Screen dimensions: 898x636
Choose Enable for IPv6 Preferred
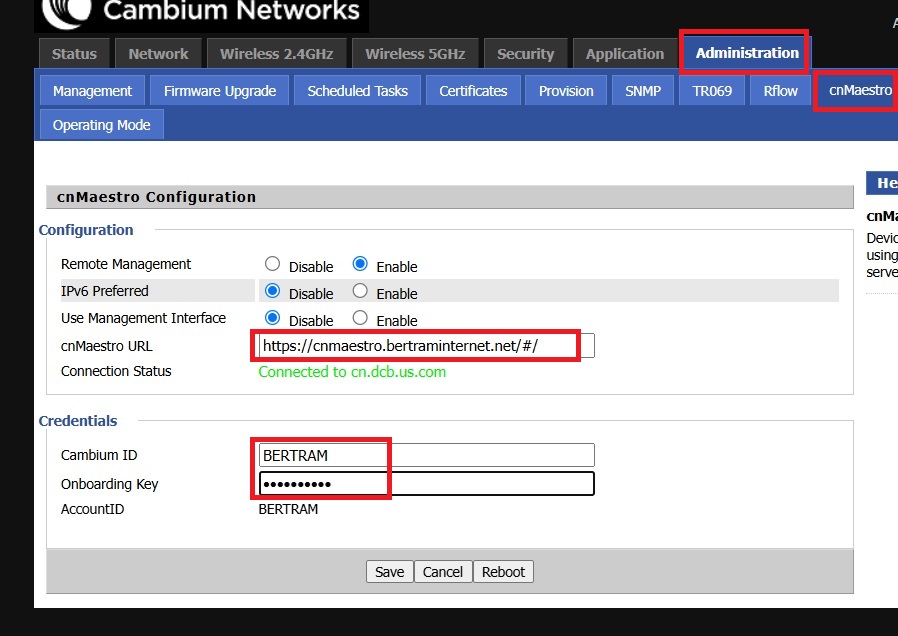click(x=360, y=292)
